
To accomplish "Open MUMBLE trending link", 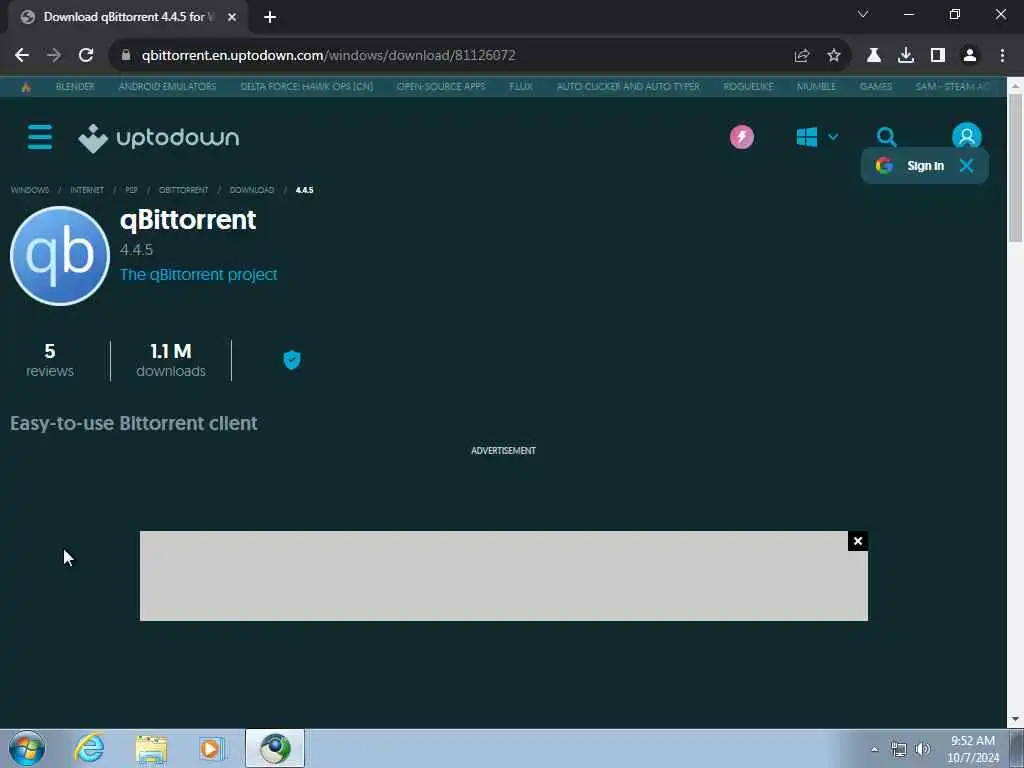I will 816,86.
